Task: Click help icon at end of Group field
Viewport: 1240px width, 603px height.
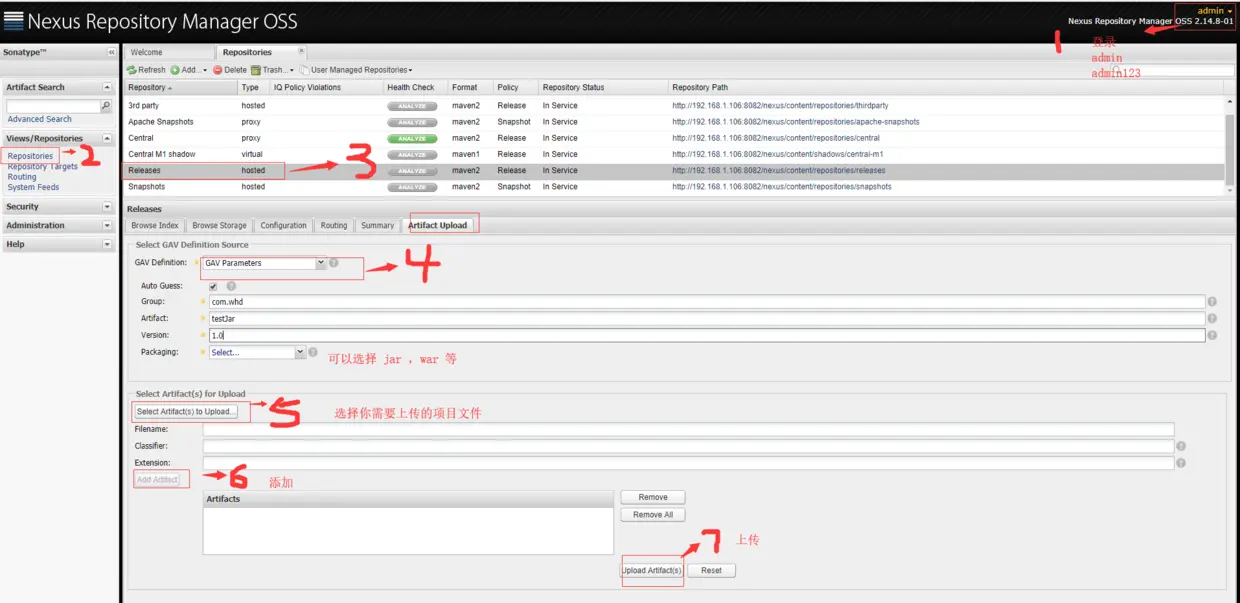Action: tap(1212, 301)
